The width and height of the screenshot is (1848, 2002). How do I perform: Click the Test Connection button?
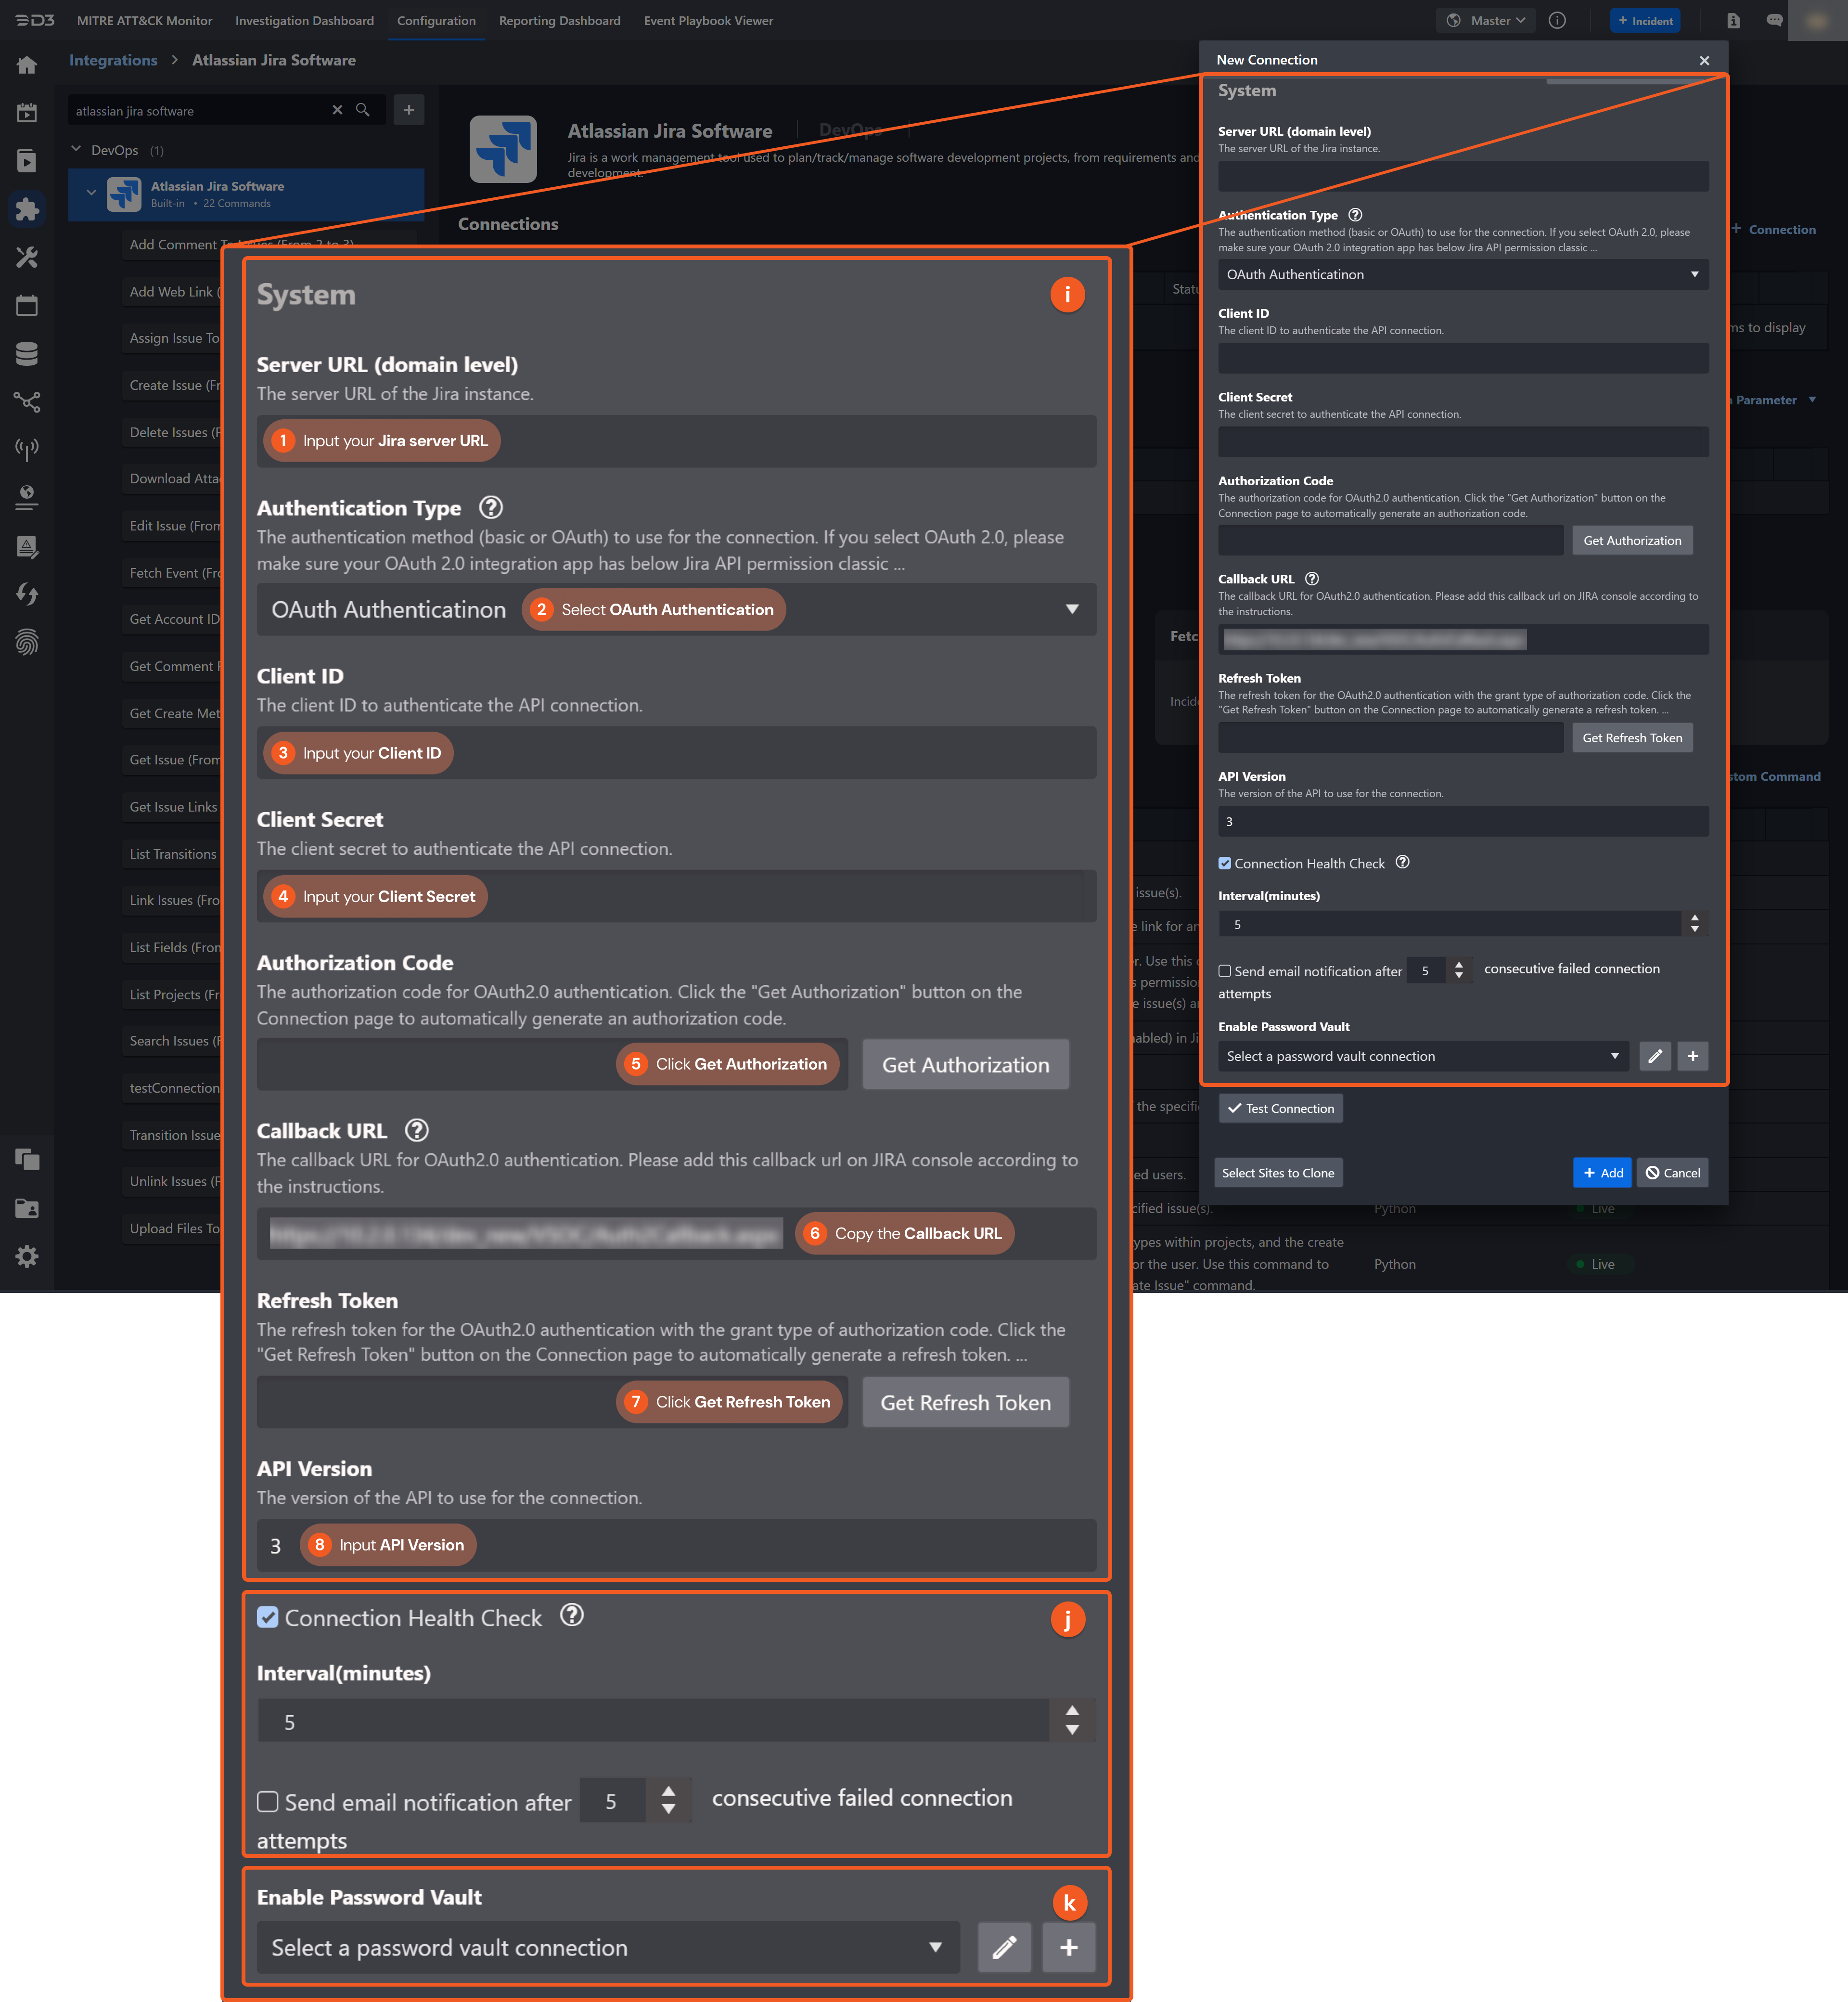click(1280, 1108)
